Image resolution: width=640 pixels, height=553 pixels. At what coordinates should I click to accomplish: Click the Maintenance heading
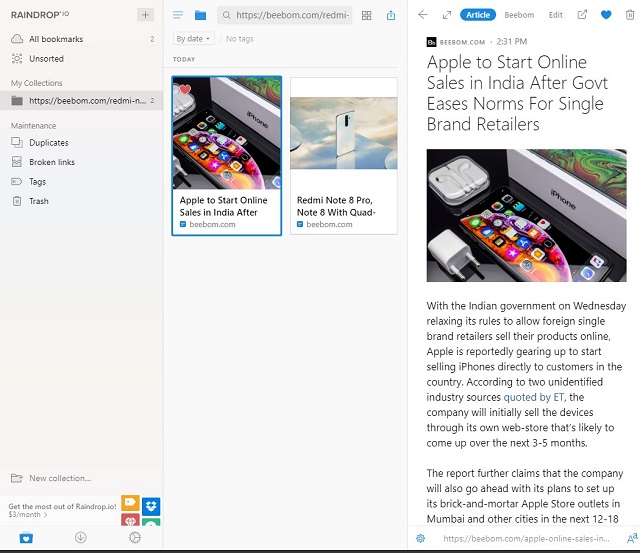point(33,126)
